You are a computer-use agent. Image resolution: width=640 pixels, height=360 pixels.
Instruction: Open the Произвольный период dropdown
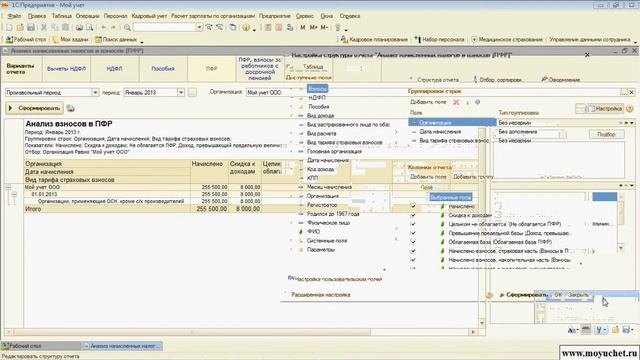95,93
